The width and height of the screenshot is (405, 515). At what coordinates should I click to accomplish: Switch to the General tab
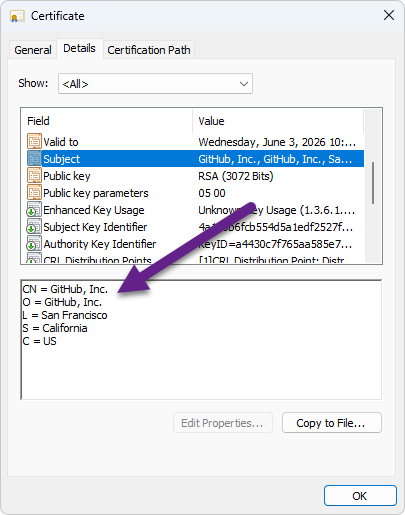tap(33, 50)
